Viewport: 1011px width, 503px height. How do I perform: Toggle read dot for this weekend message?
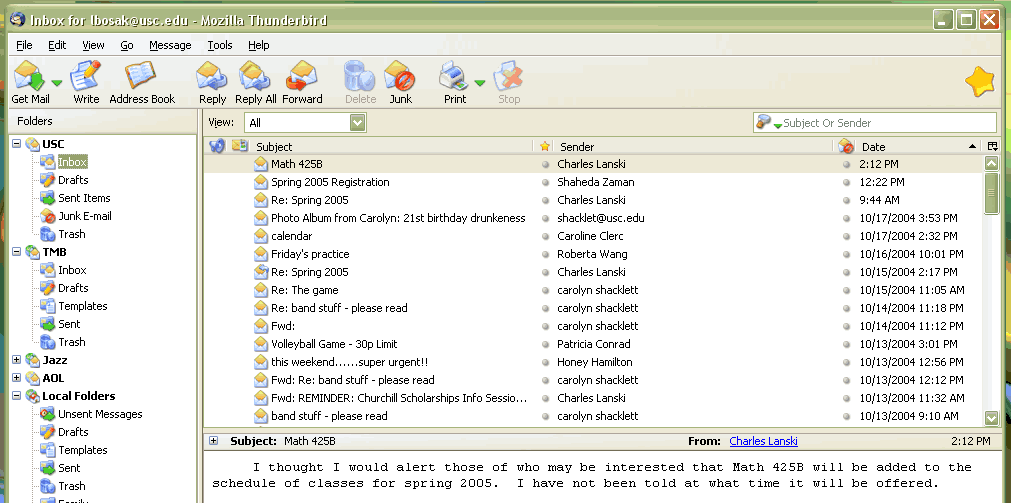tap(545, 362)
